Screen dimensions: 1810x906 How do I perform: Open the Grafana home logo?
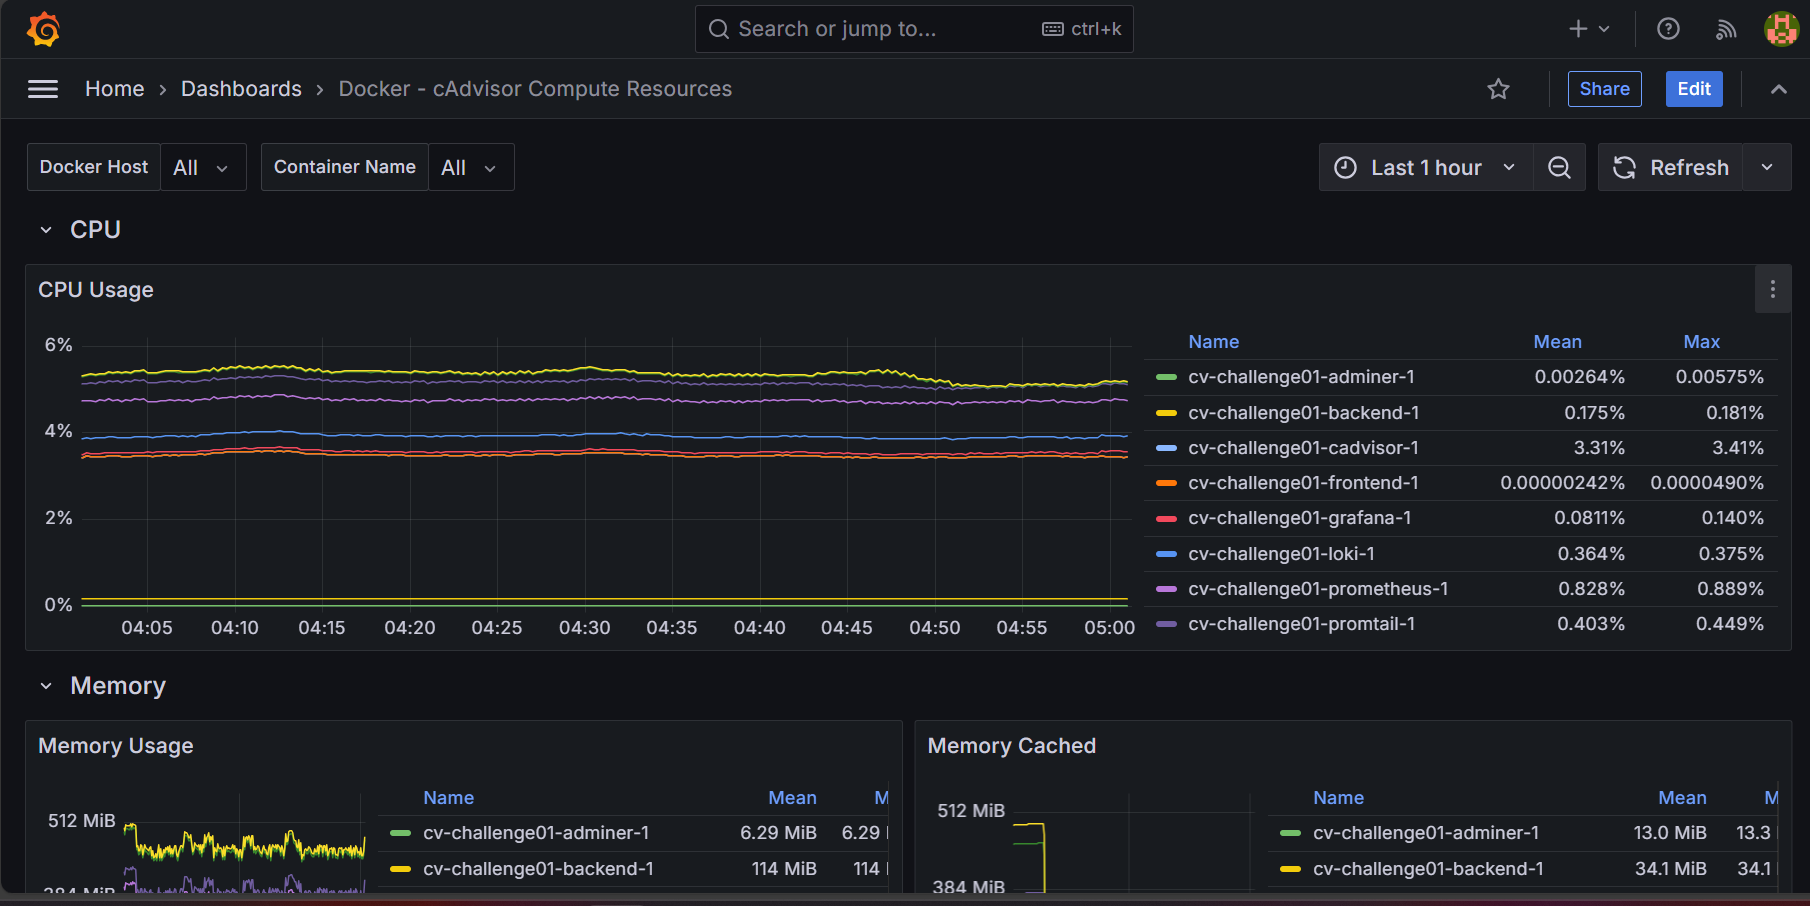click(x=43, y=29)
